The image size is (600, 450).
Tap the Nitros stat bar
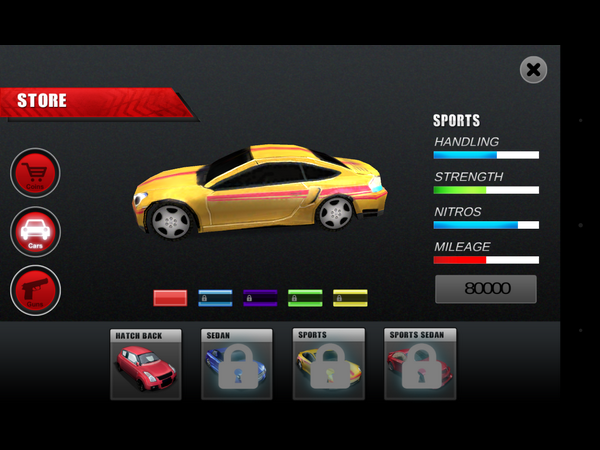pos(486,225)
